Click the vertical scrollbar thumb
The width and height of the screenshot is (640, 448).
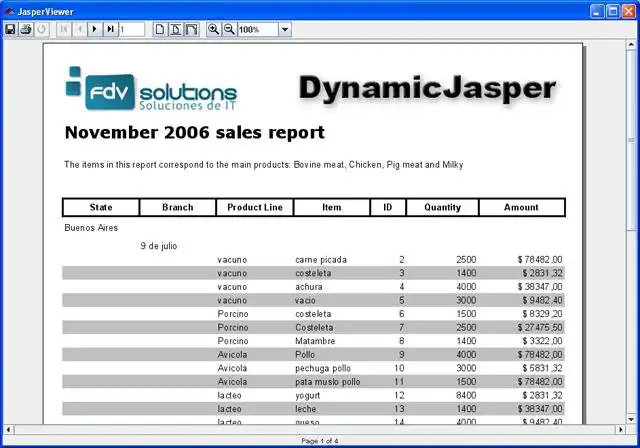(x=631, y=140)
